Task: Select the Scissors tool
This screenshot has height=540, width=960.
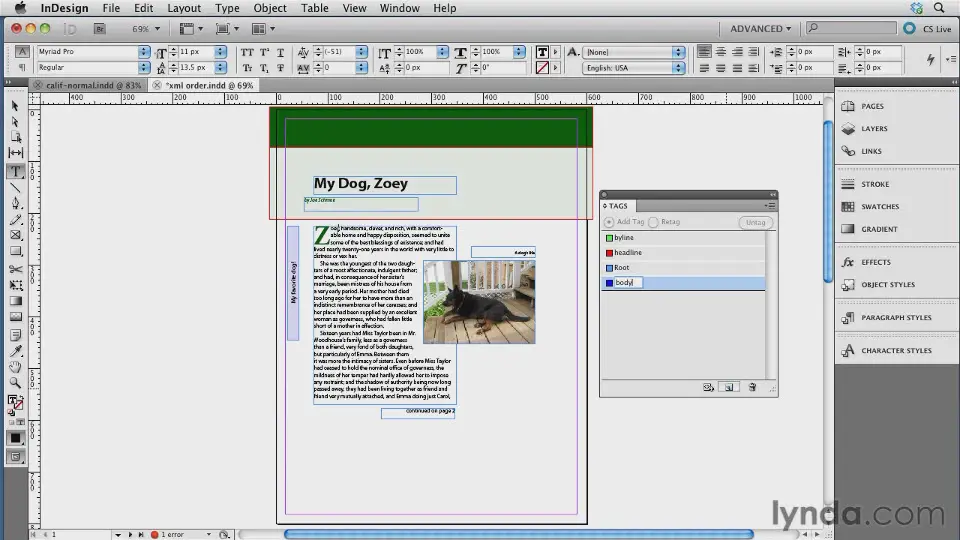Action: tap(15, 269)
